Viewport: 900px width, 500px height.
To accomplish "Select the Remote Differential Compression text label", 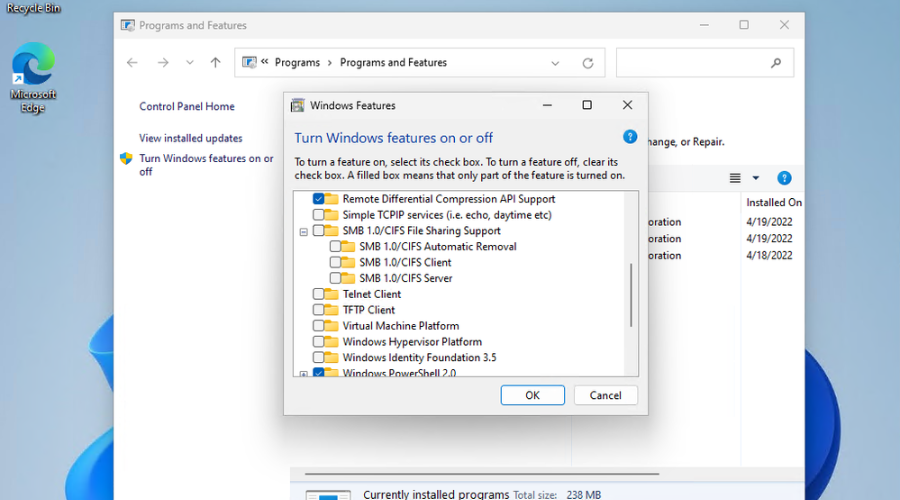I will click(x=449, y=199).
